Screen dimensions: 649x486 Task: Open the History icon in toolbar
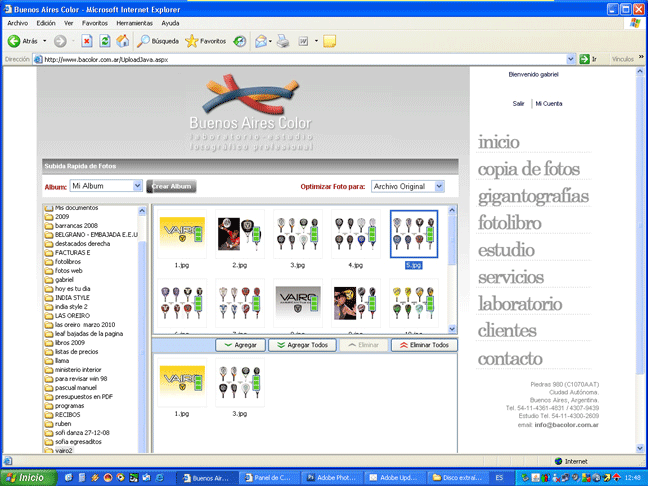pyautogui.click(x=240, y=41)
